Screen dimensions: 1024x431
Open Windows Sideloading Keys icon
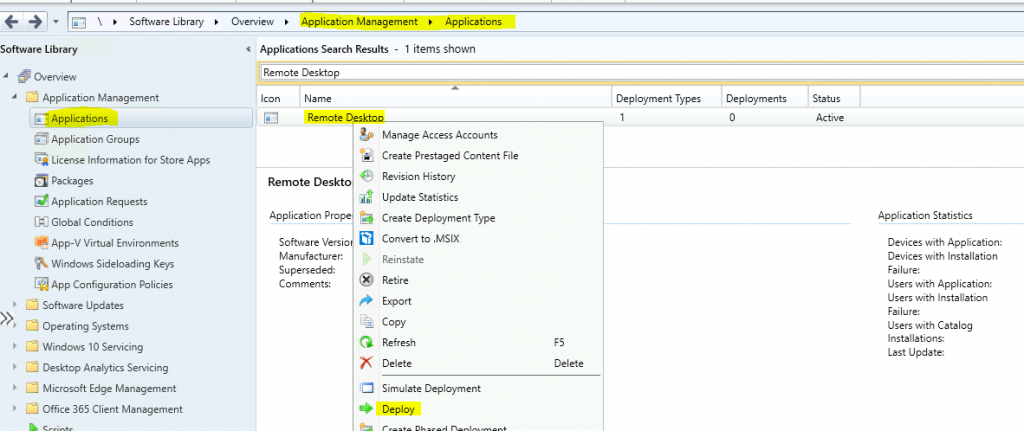(x=41, y=263)
